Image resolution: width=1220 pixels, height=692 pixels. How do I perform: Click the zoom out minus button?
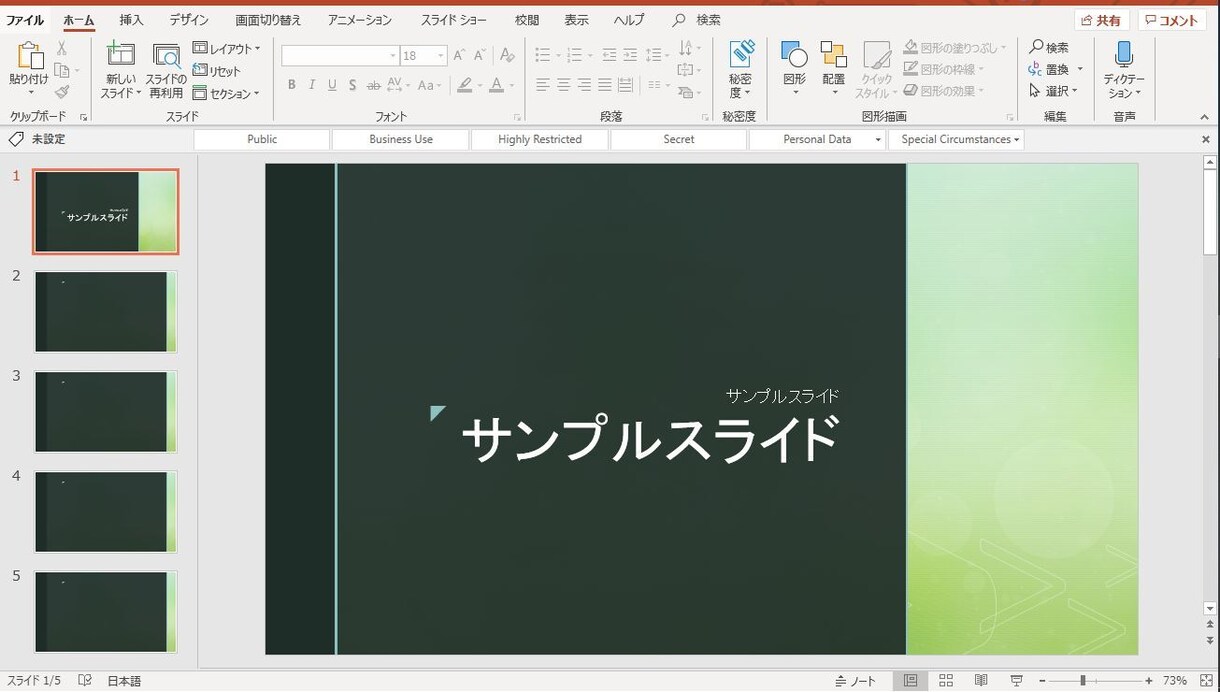[1042, 681]
